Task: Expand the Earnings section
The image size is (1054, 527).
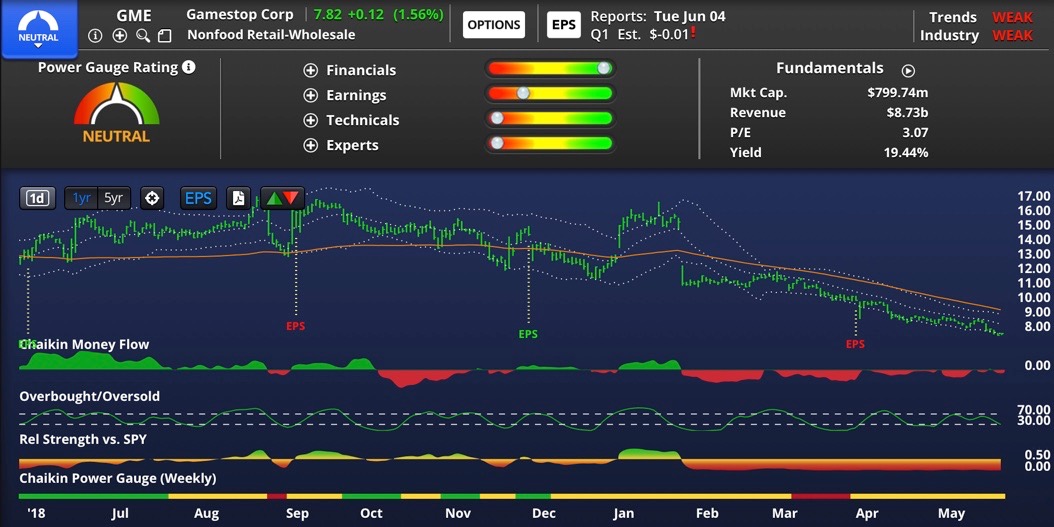Action: pos(310,96)
